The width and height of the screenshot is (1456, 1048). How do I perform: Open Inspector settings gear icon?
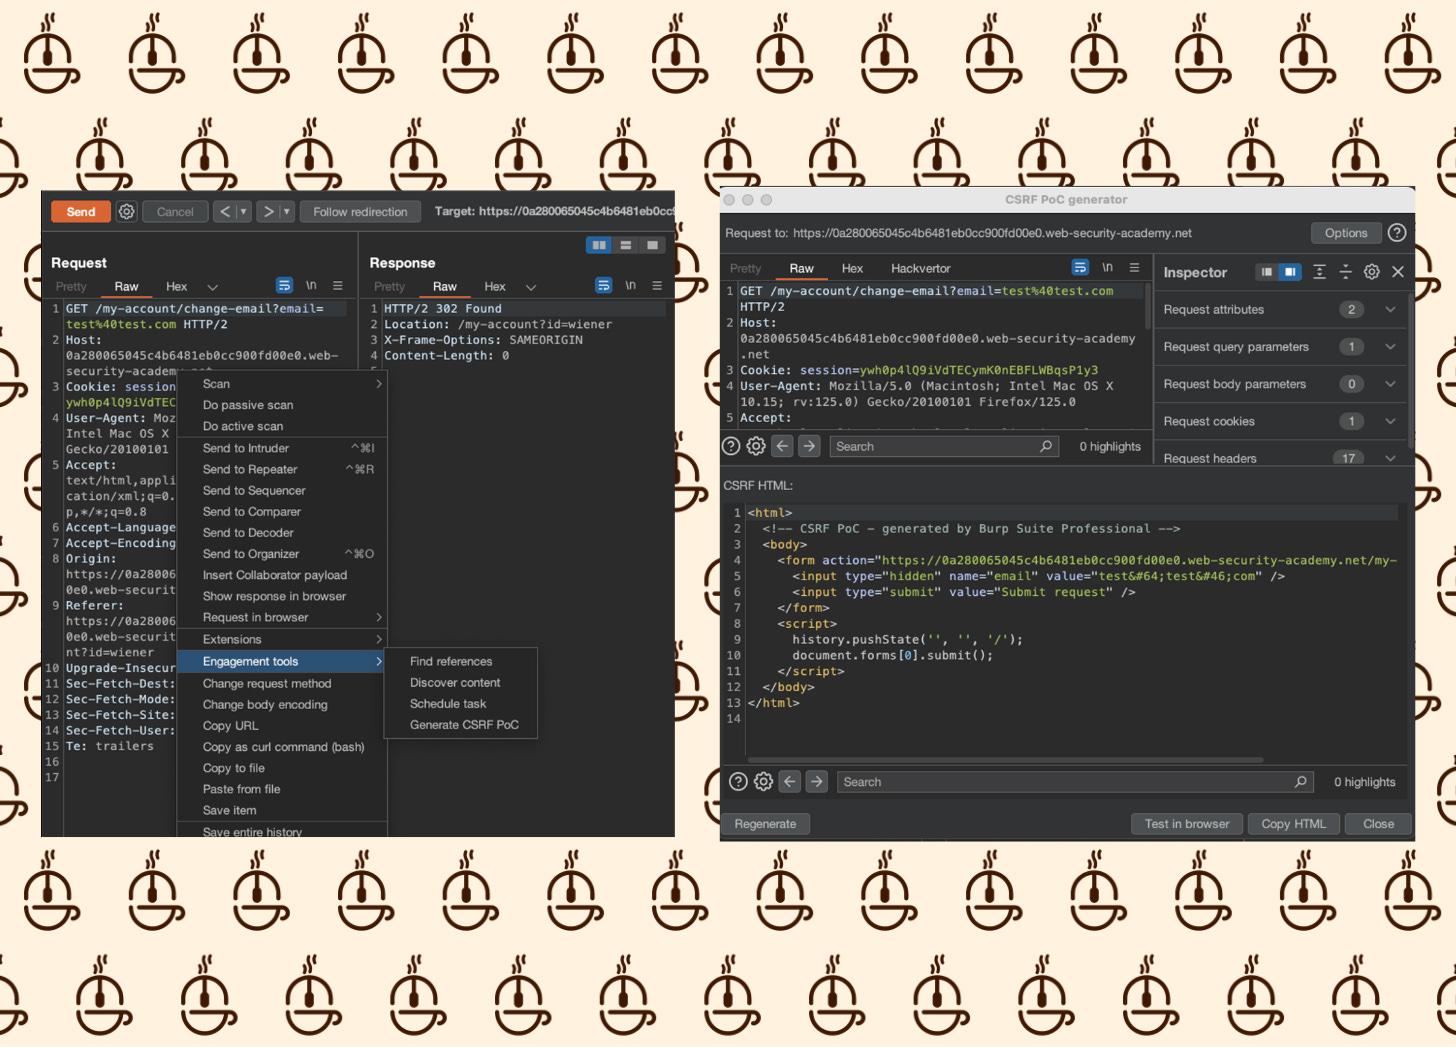tap(1372, 272)
